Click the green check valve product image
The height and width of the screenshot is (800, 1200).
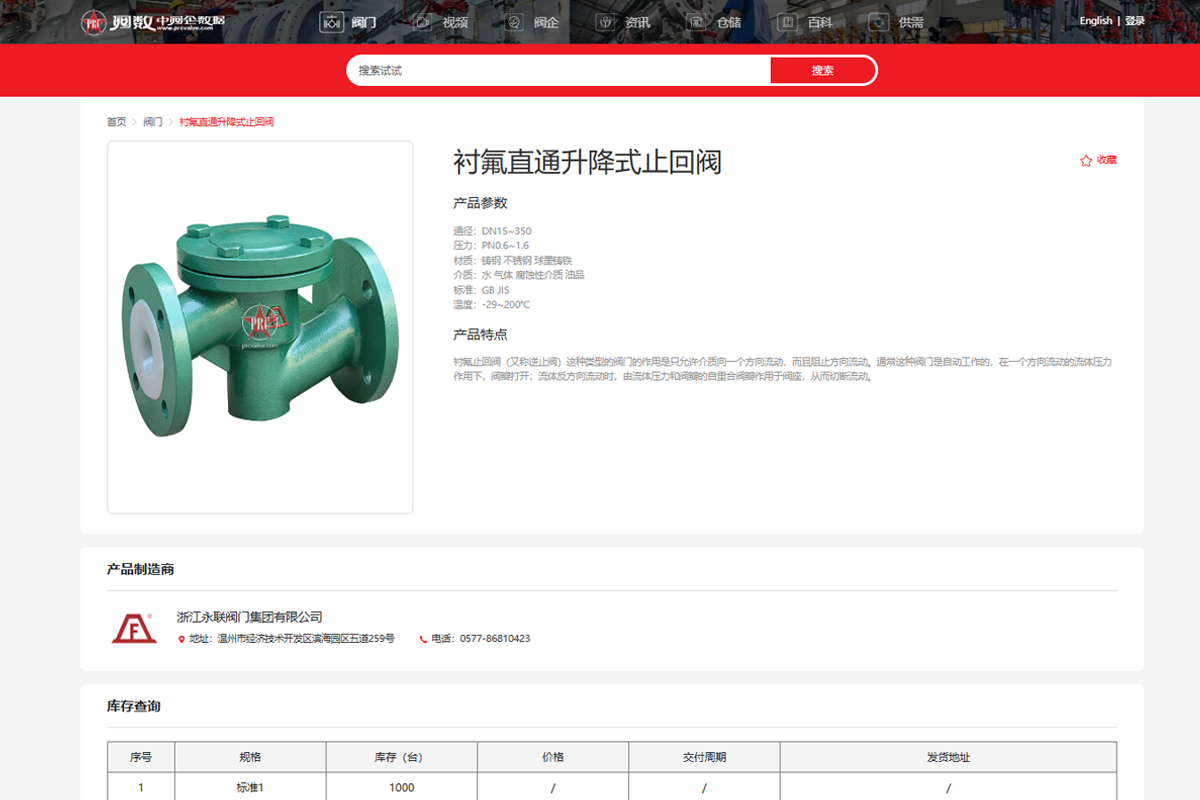pos(260,327)
